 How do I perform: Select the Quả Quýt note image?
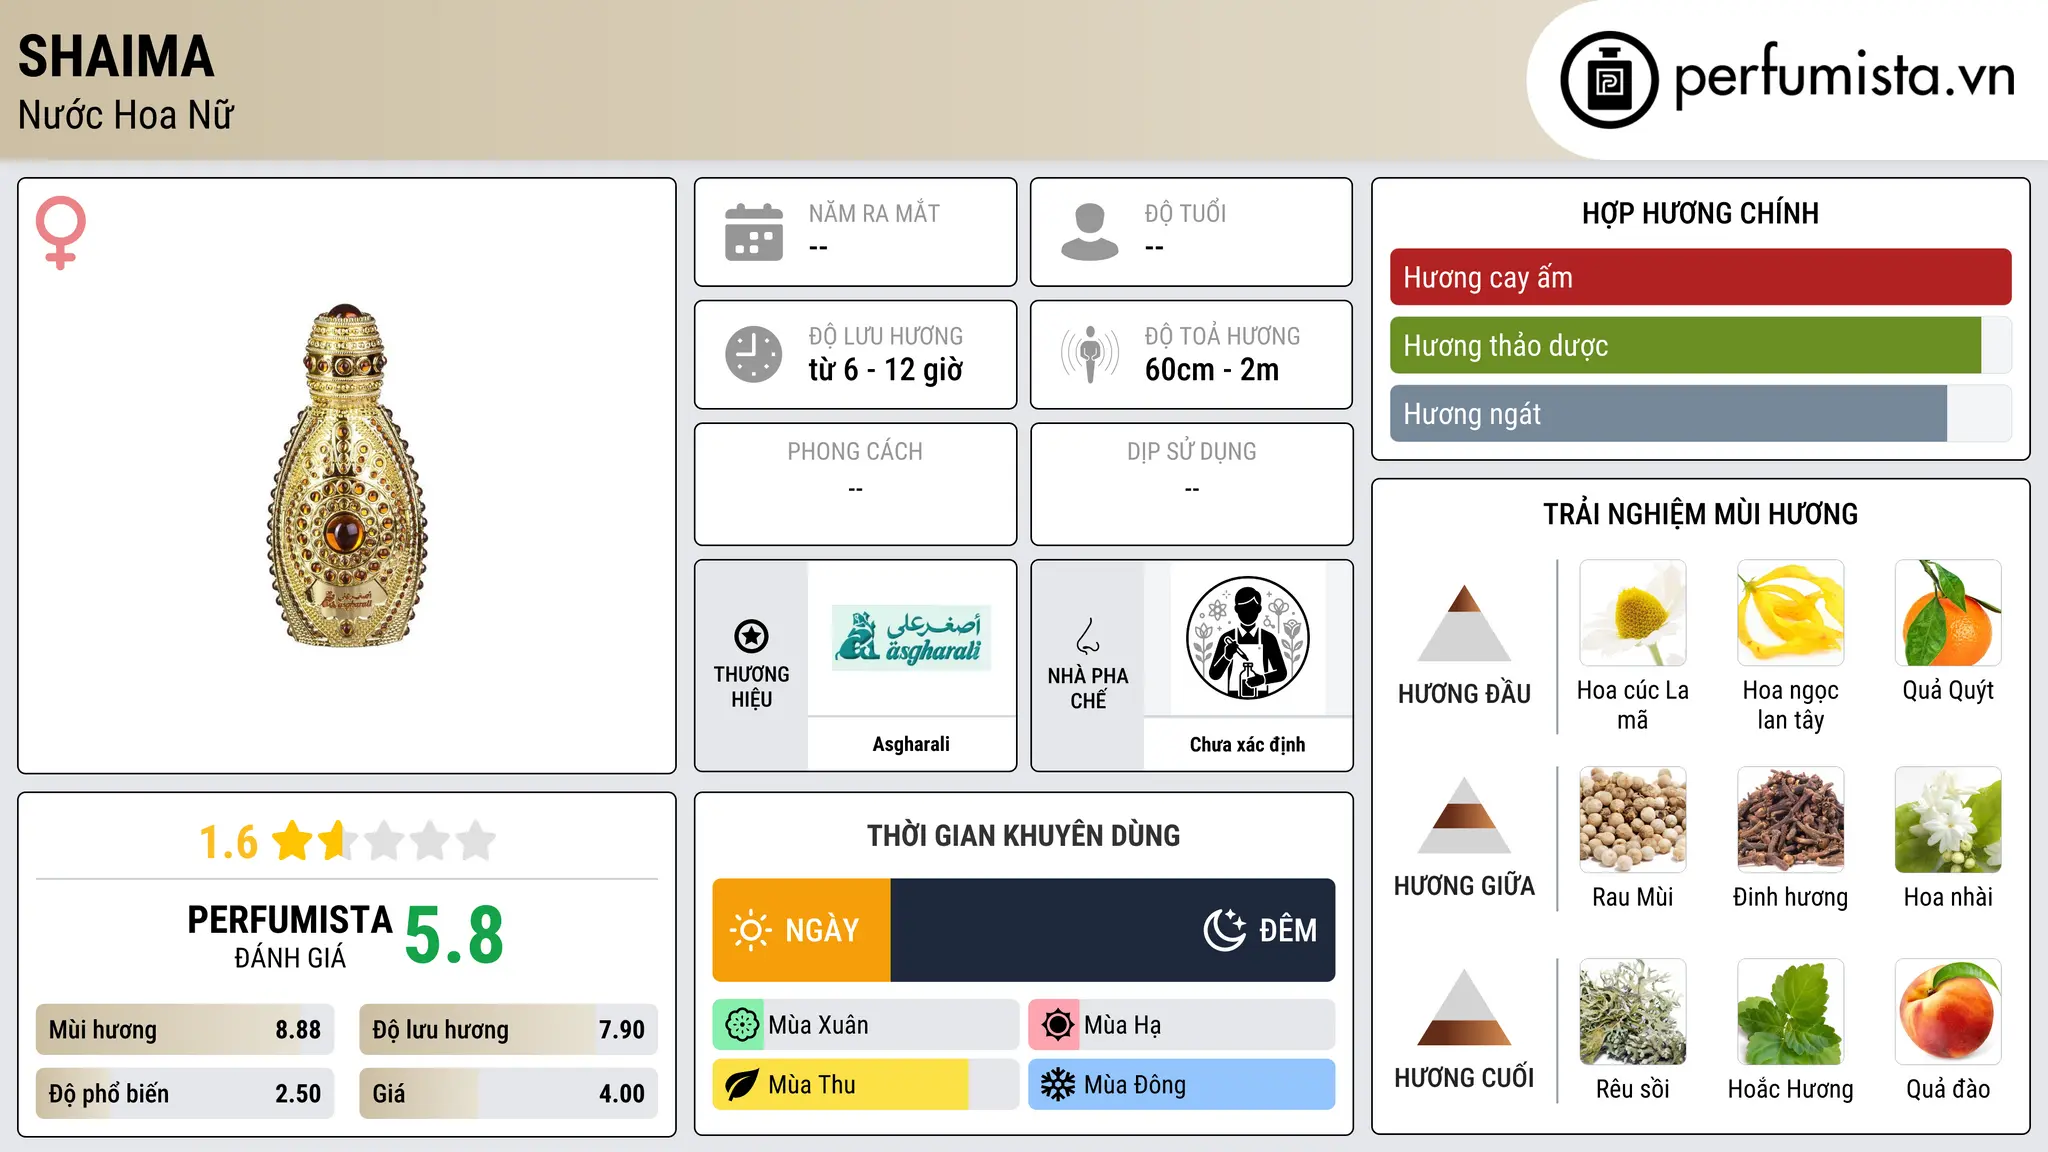pyautogui.click(x=1948, y=613)
